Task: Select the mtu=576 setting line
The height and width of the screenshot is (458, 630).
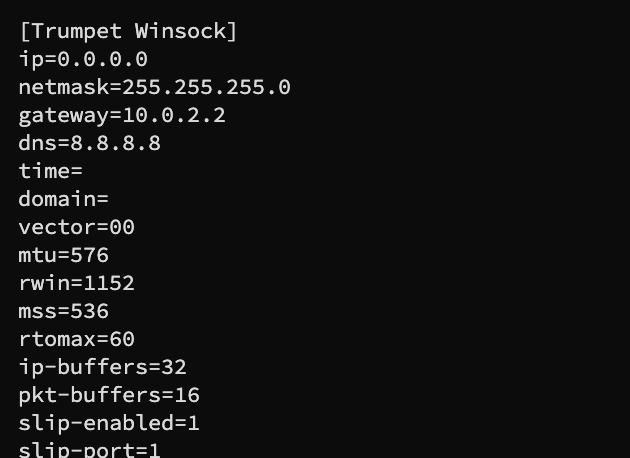Action: point(63,255)
